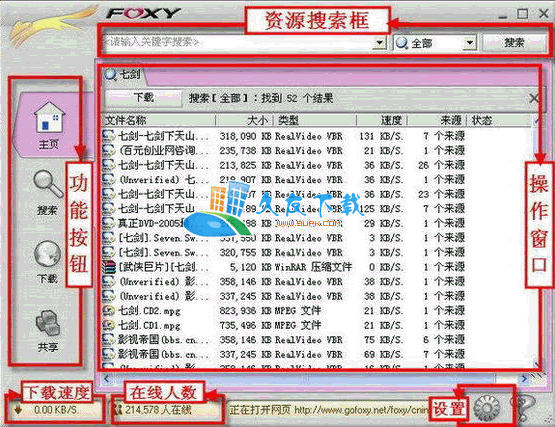This screenshot has width=555, height=427.
Task: Click the 823,938 KB size value
Action: 245,311
